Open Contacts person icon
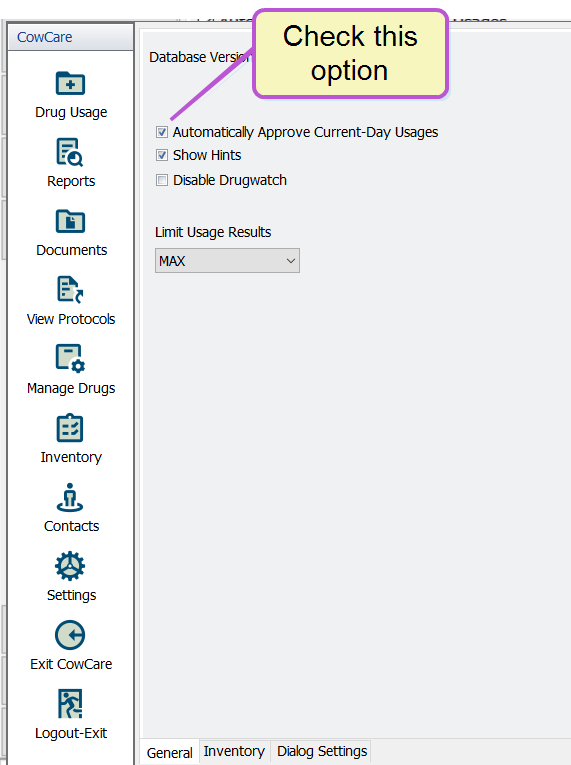The height and width of the screenshot is (765, 571). [70, 497]
